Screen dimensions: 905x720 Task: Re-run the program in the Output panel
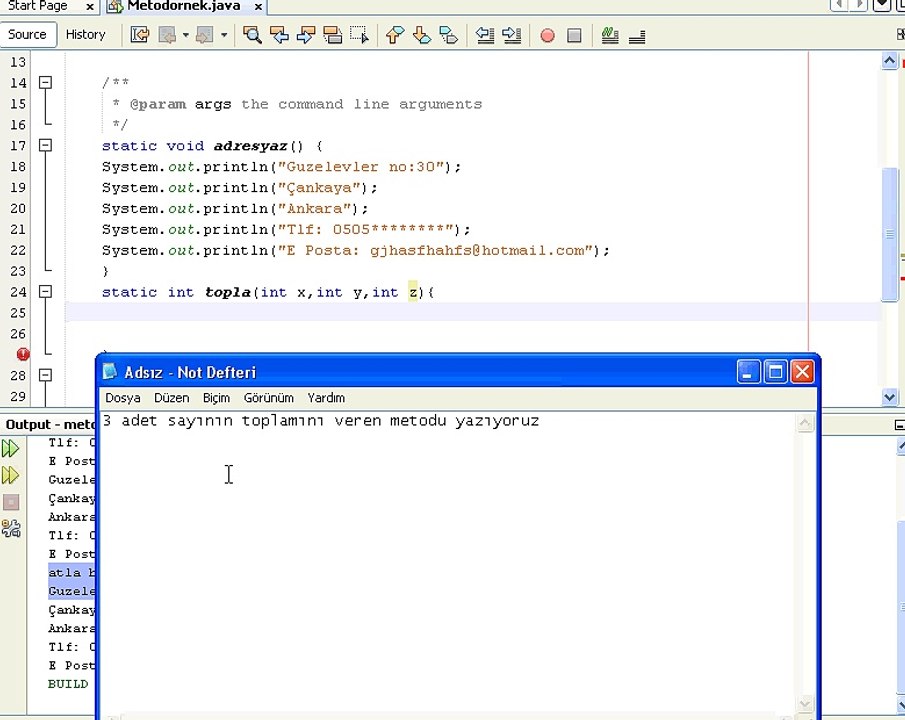[x=10, y=448]
